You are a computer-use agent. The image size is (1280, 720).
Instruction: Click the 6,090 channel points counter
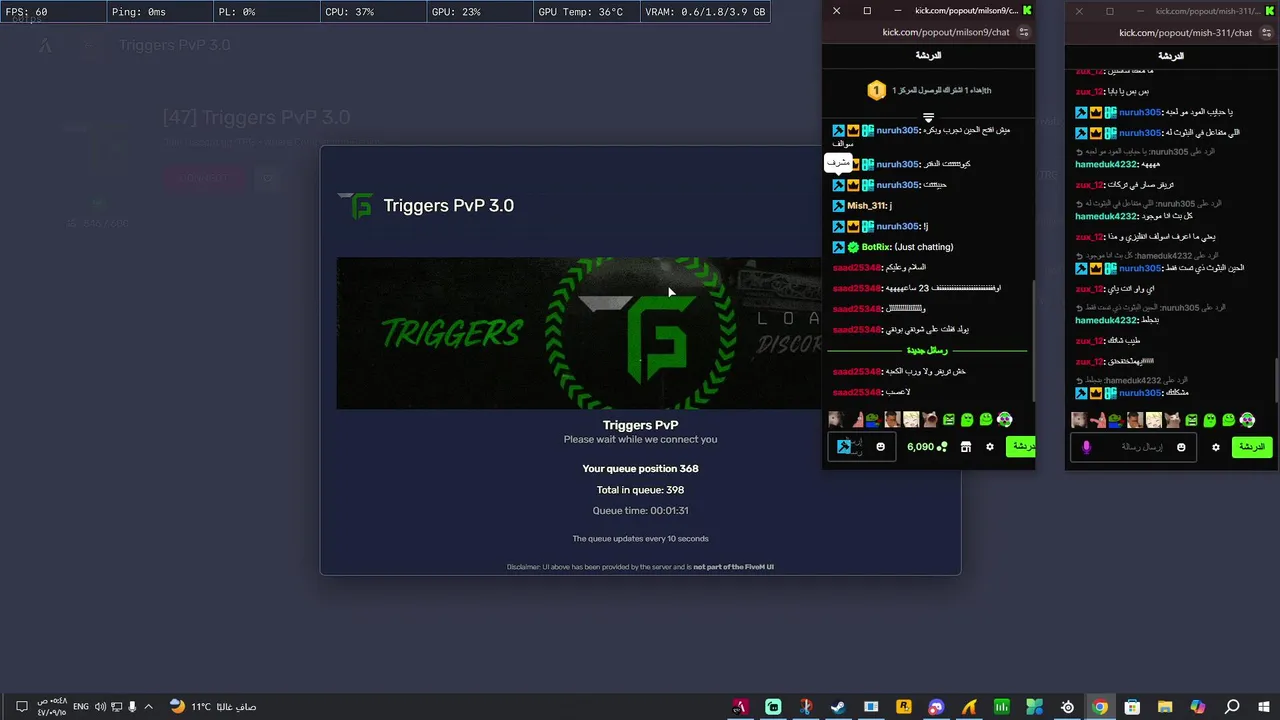(x=926, y=447)
